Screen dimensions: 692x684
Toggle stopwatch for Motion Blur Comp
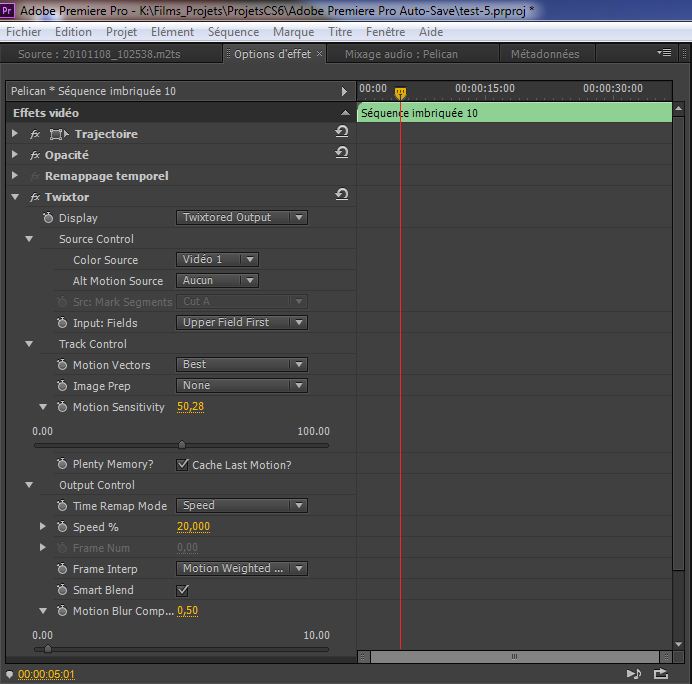[62, 611]
